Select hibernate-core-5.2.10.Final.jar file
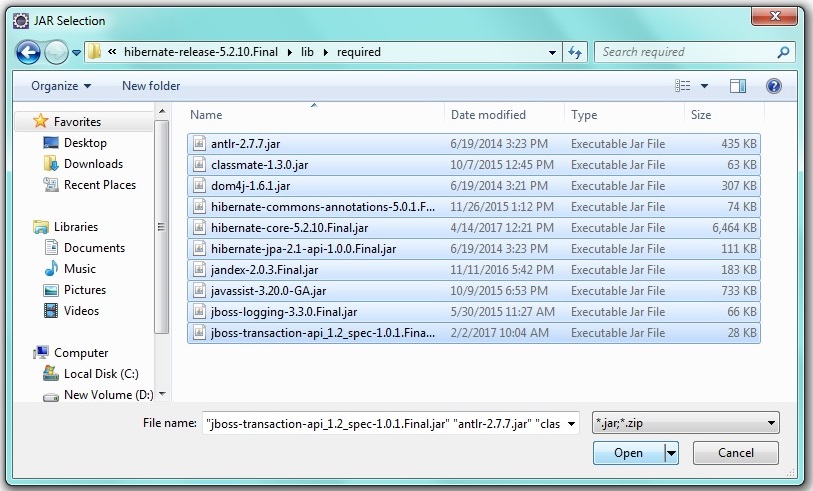The image size is (813, 491). pyautogui.click(x=474, y=228)
